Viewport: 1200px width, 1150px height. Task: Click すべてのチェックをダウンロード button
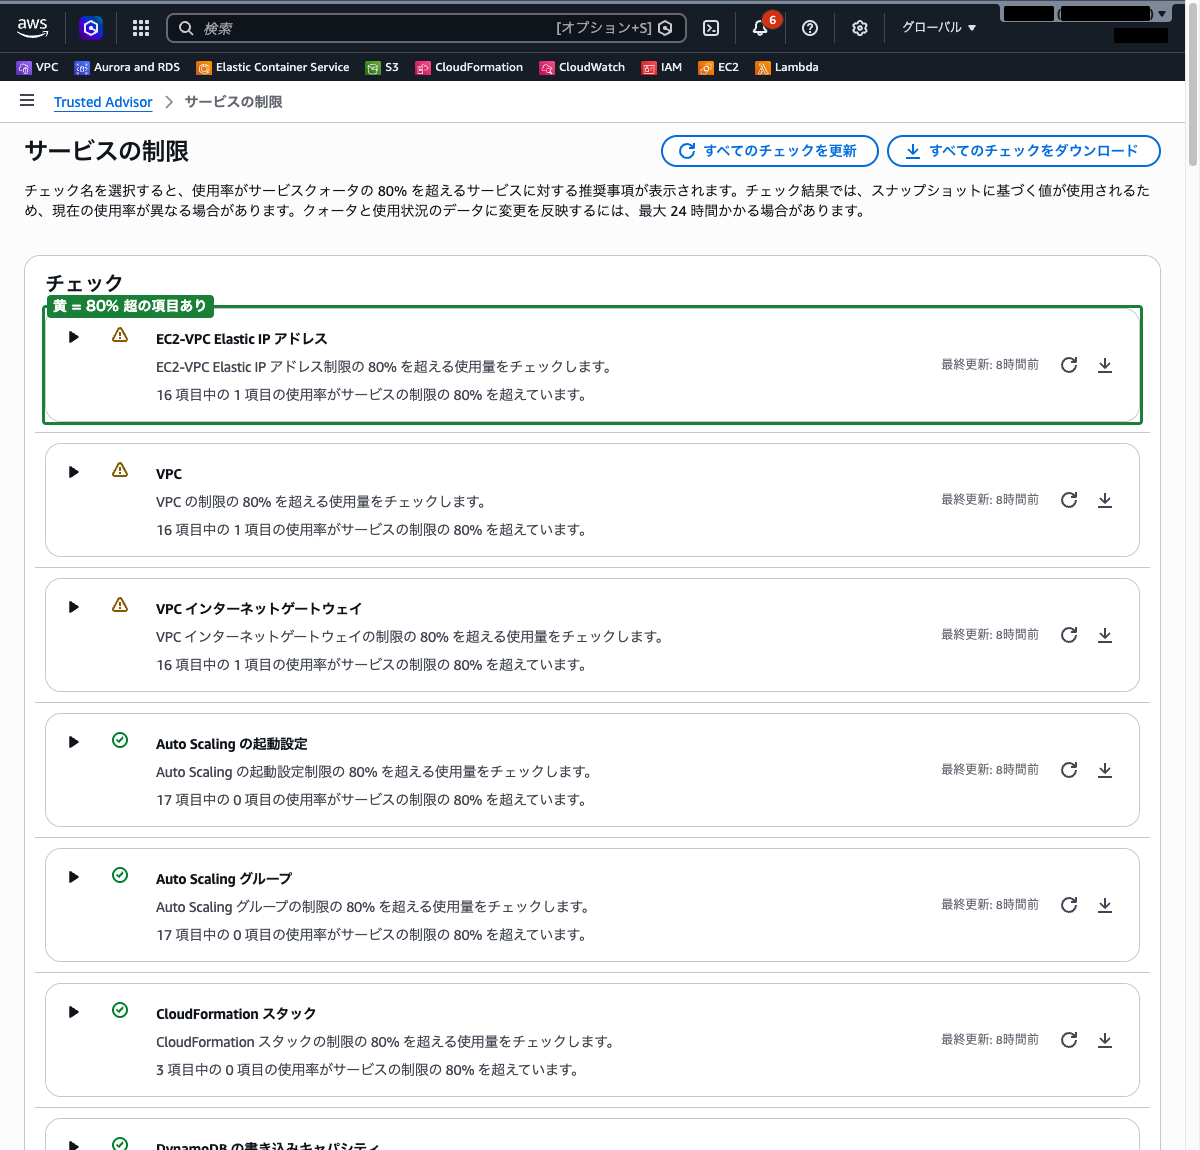pos(1024,151)
